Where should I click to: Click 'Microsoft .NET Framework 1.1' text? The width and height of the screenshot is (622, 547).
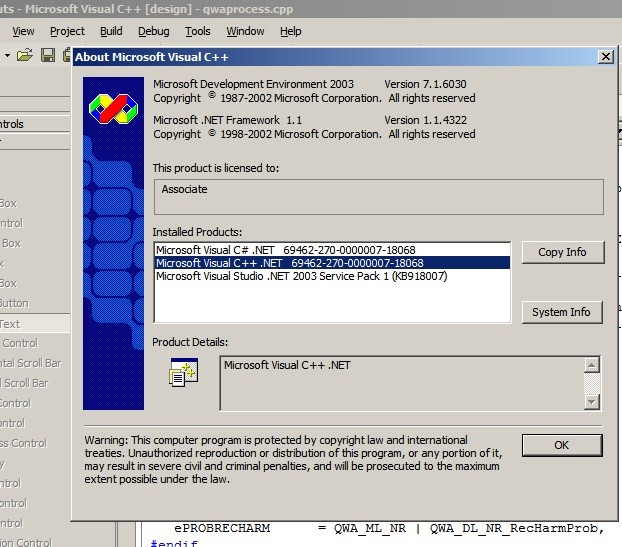click(x=227, y=120)
